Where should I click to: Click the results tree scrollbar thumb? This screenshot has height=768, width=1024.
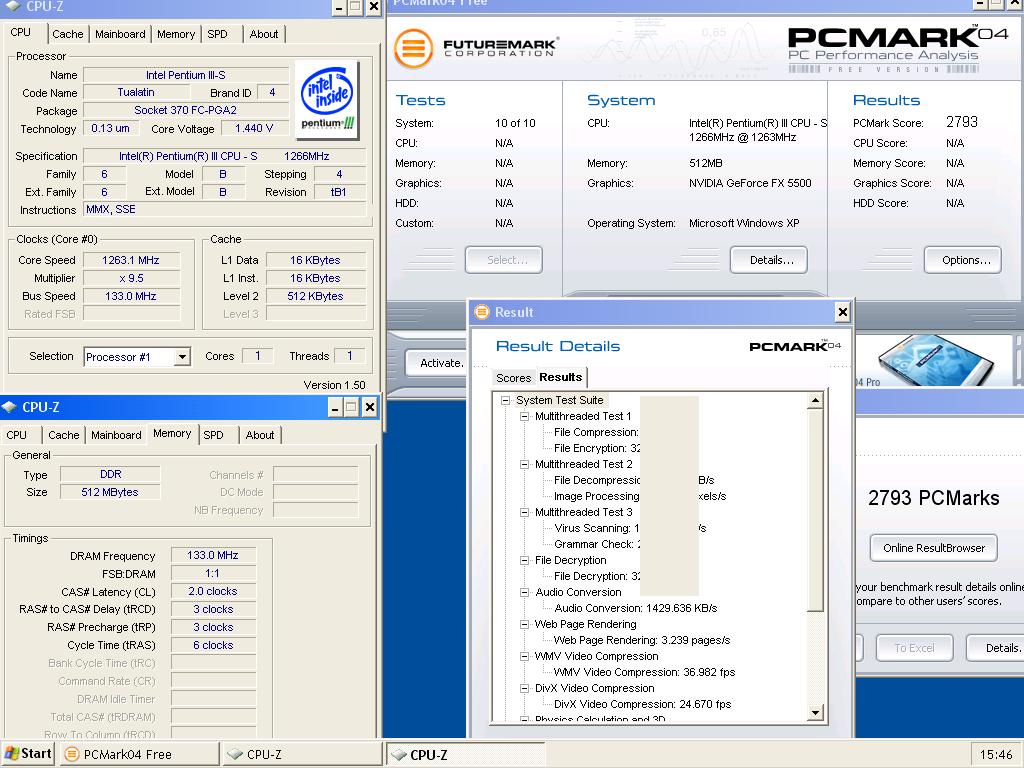(815, 511)
